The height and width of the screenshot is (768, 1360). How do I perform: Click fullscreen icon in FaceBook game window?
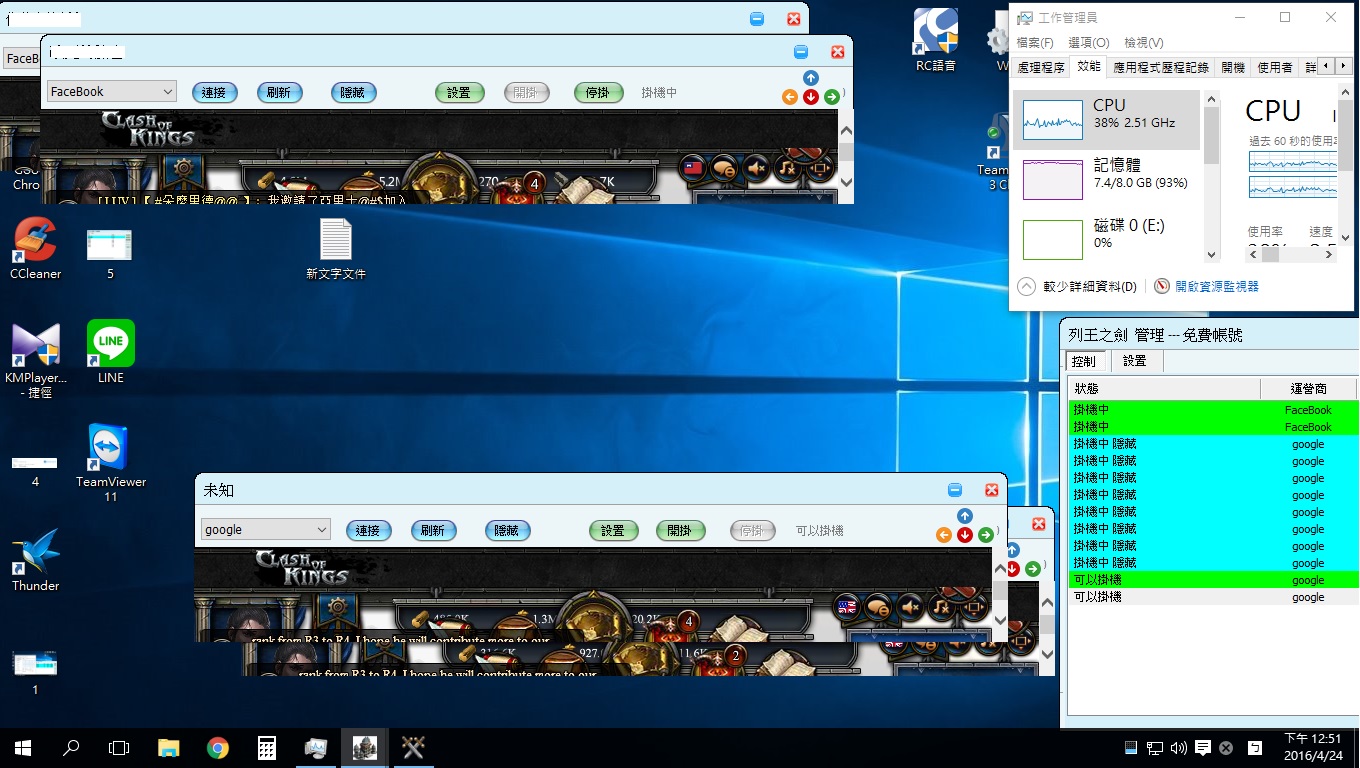(x=818, y=168)
